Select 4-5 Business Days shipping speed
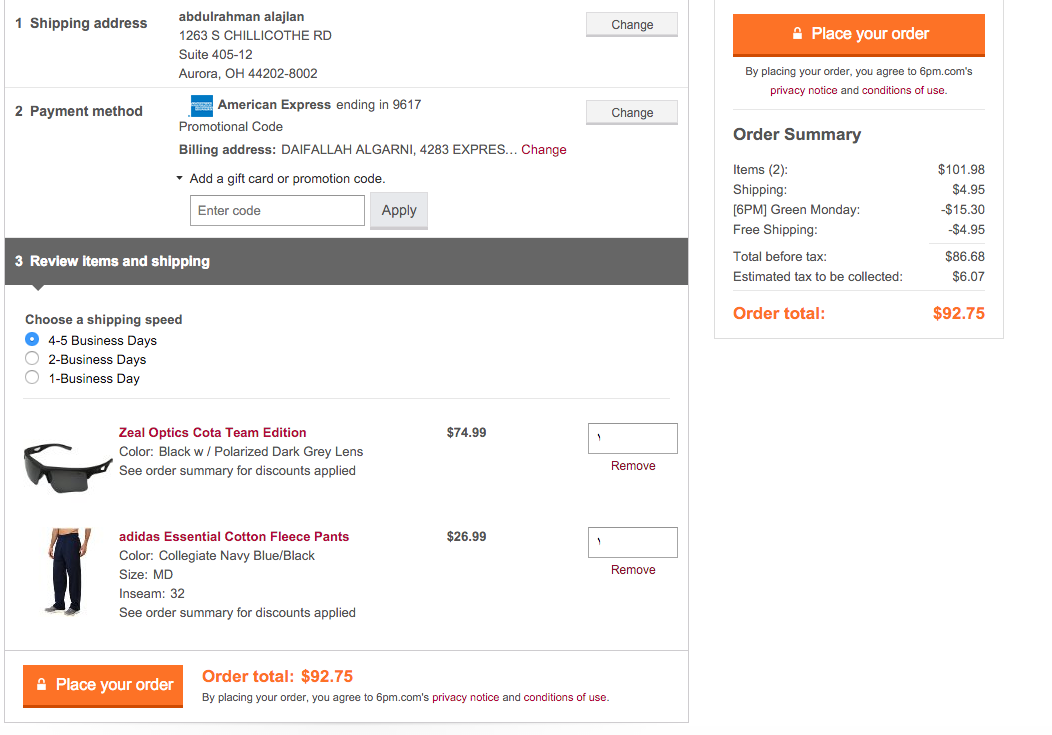 (32, 340)
